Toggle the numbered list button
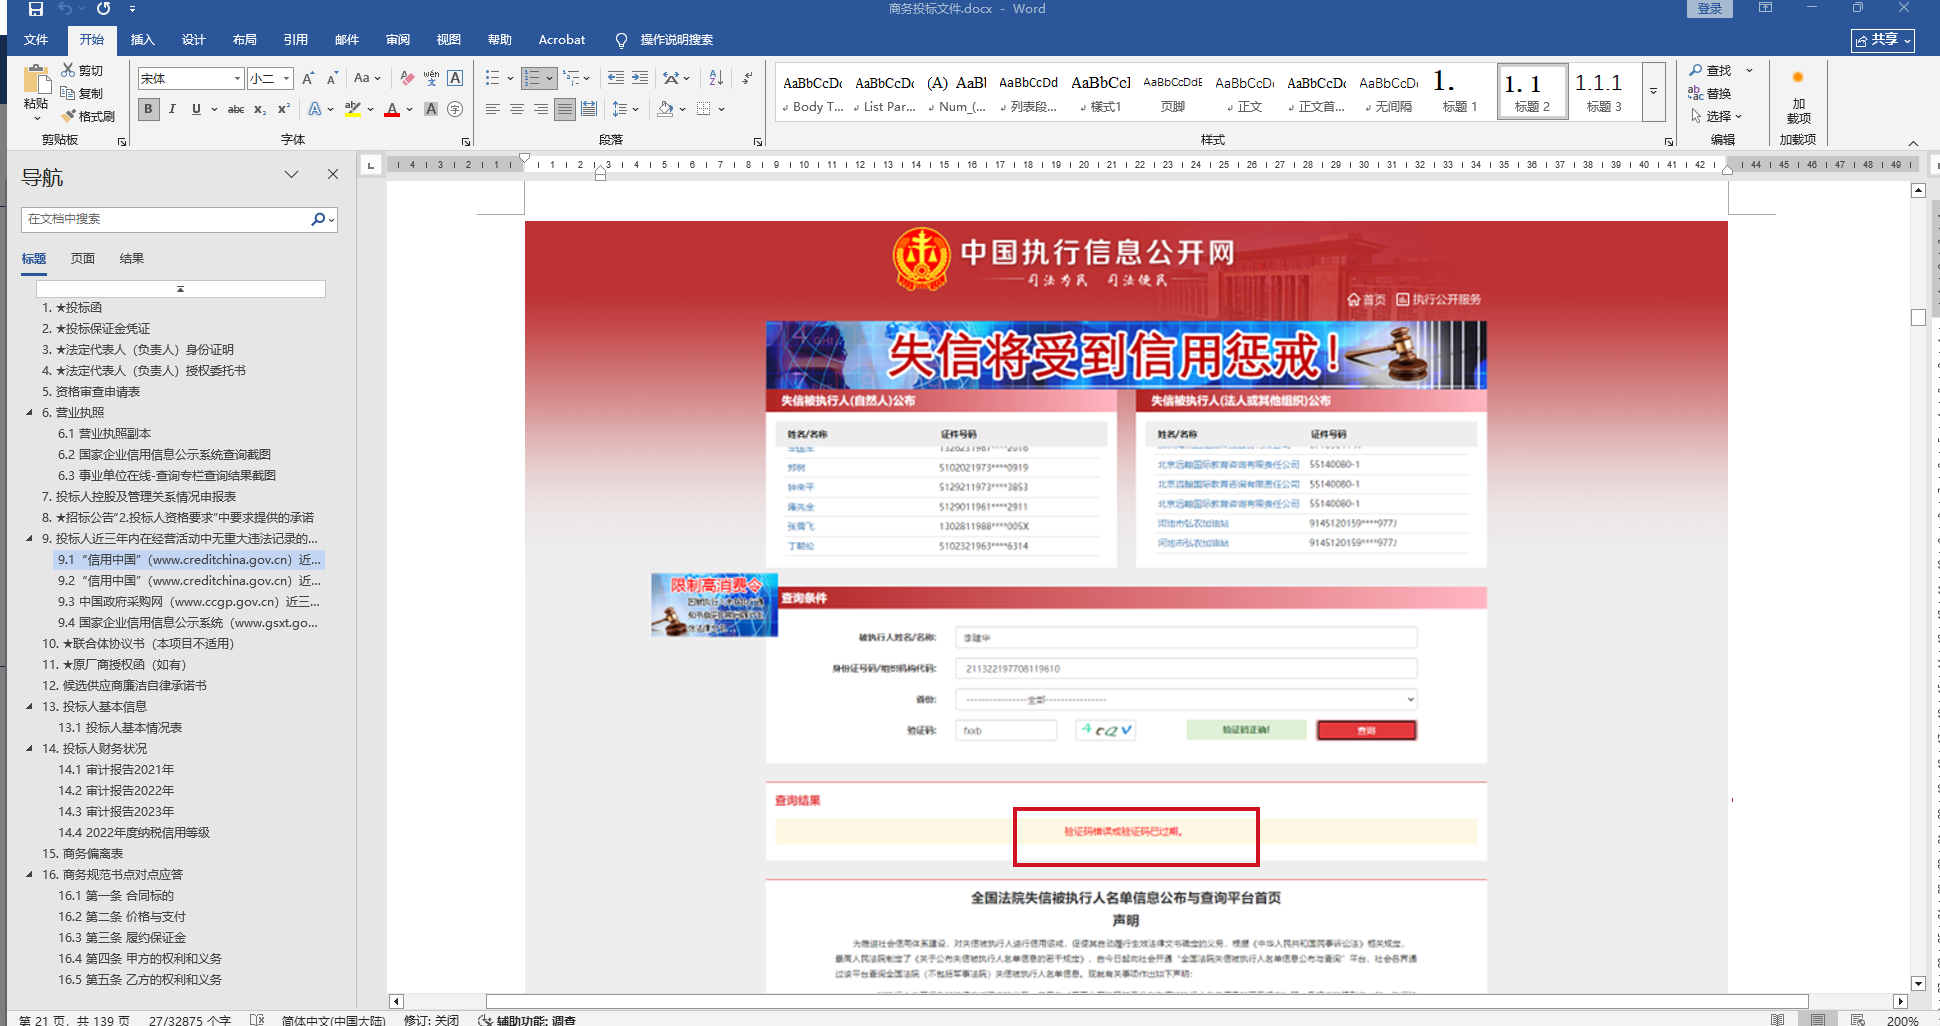Image resolution: width=1940 pixels, height=1026 pixels. pyautogui.click(x=532, y=78)
